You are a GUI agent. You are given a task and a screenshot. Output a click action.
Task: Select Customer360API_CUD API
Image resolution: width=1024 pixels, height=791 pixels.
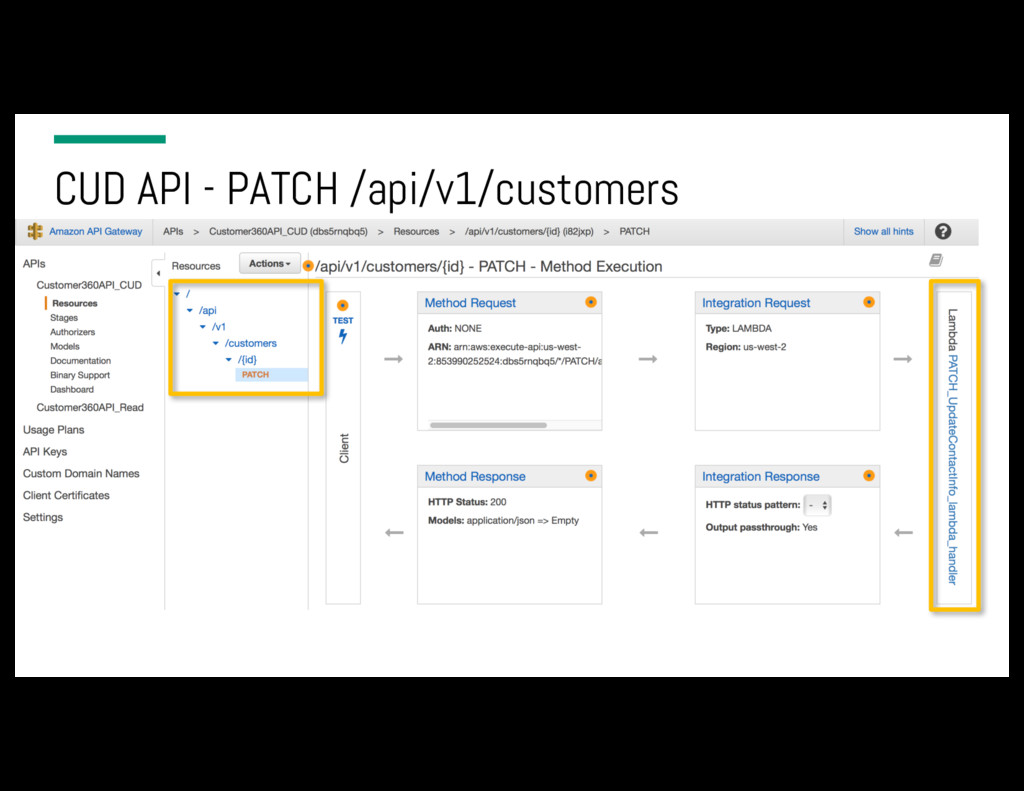pyautogui.click(x=89, y=285)
